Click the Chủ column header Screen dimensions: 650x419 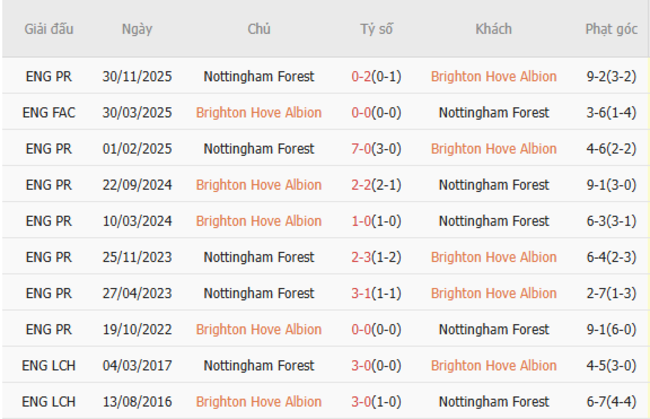tap(259, 29)
